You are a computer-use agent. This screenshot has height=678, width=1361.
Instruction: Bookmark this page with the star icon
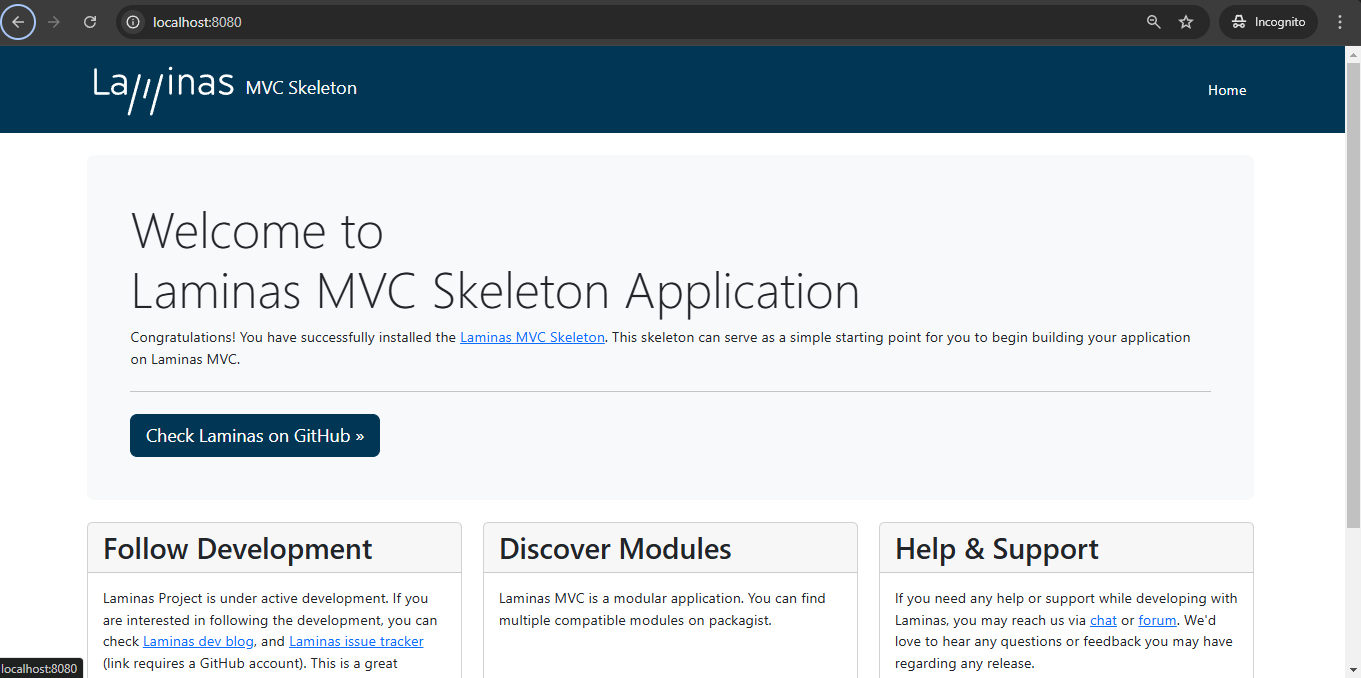(1186, 22)
